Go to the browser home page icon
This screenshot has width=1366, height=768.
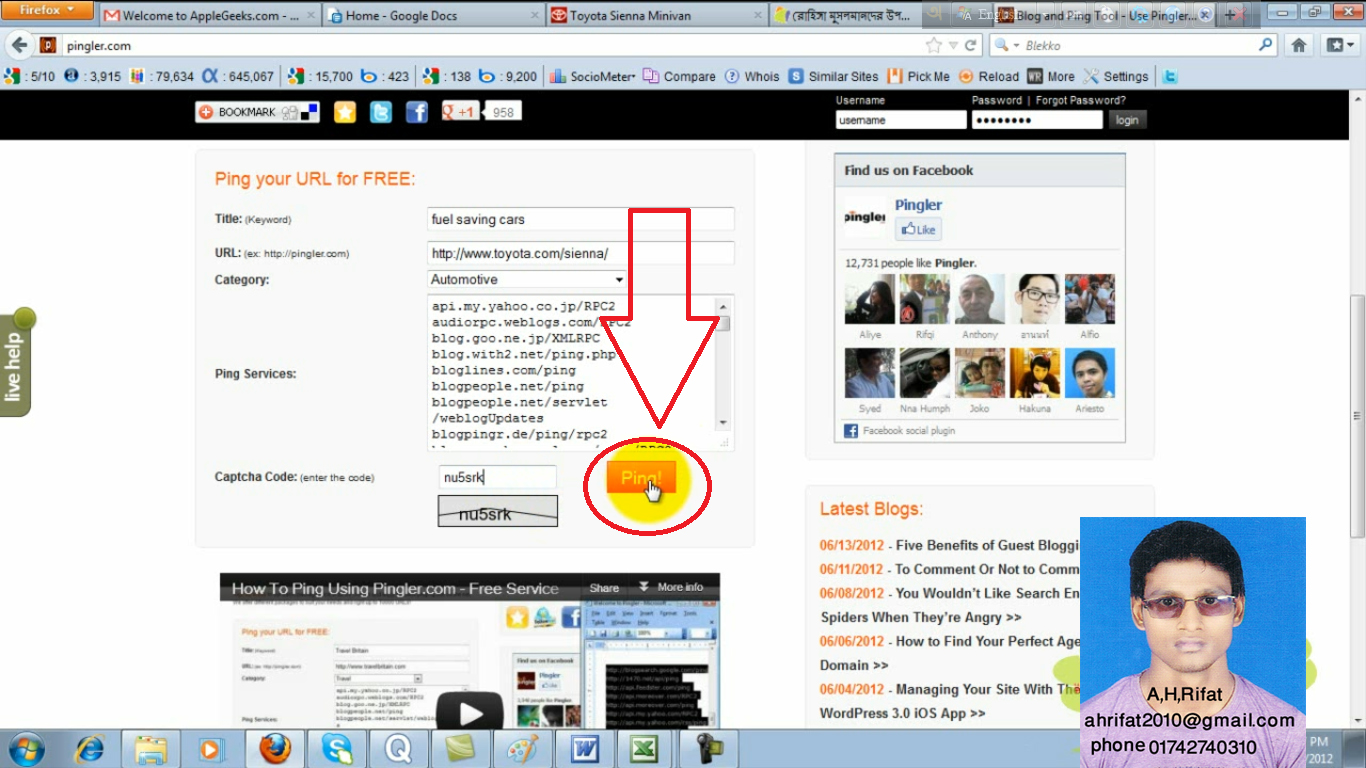pyautogui.click(x=1299, y=45)
